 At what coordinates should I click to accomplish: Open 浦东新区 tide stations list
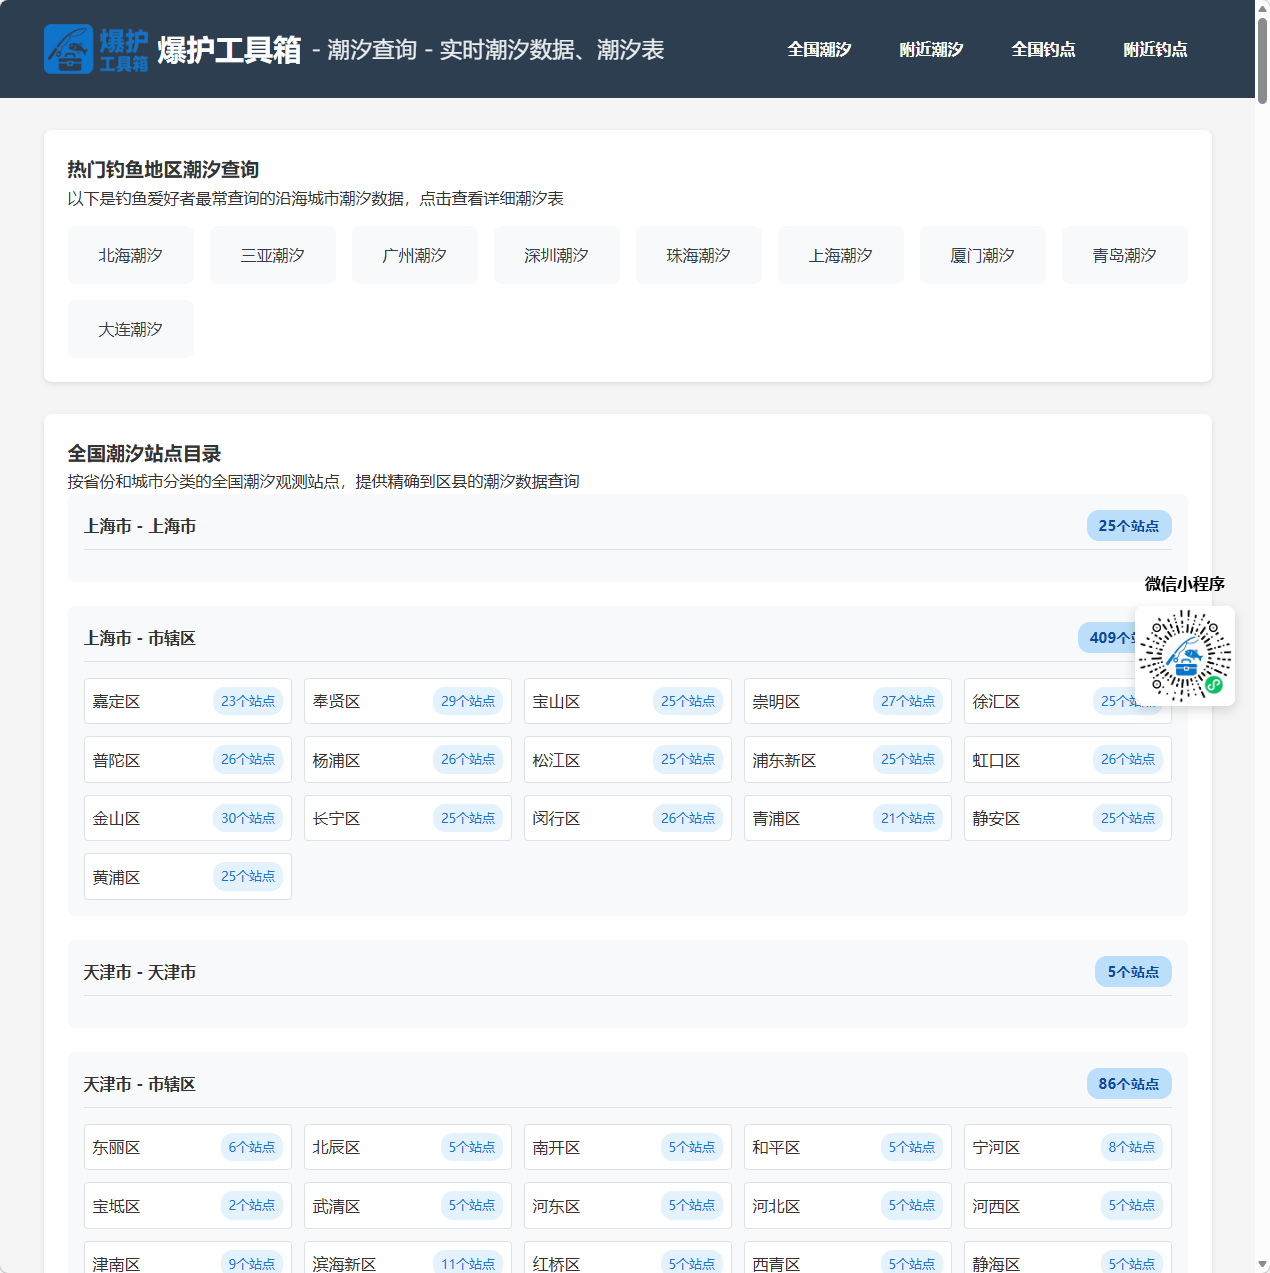tap(847, 759)
